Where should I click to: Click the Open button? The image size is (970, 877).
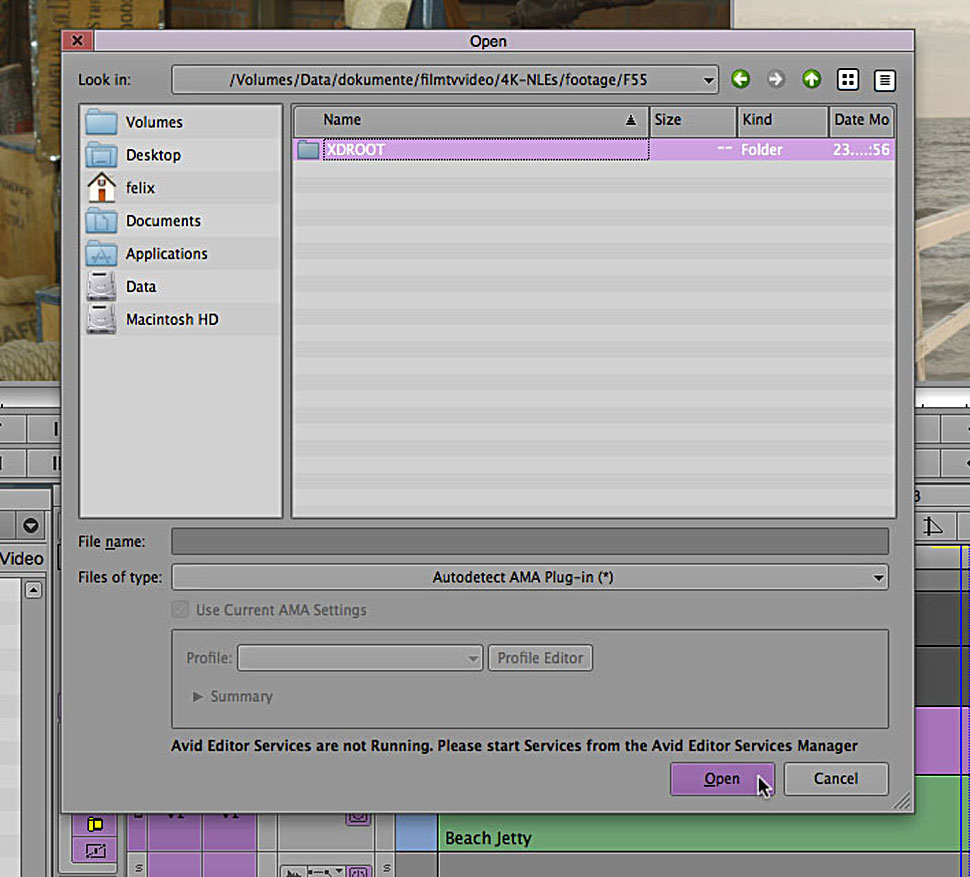(722, 779)
